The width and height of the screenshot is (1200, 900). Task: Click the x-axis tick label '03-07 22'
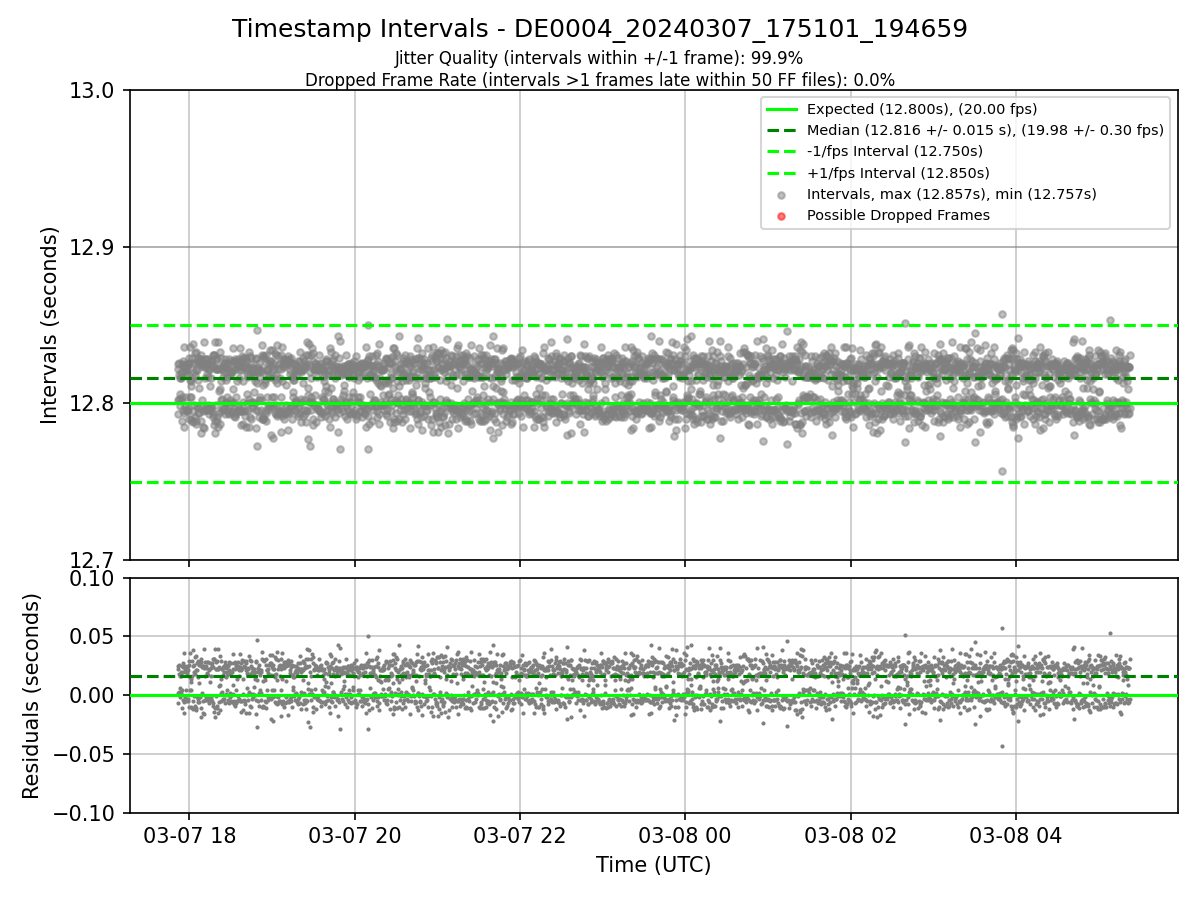(520, 835)
